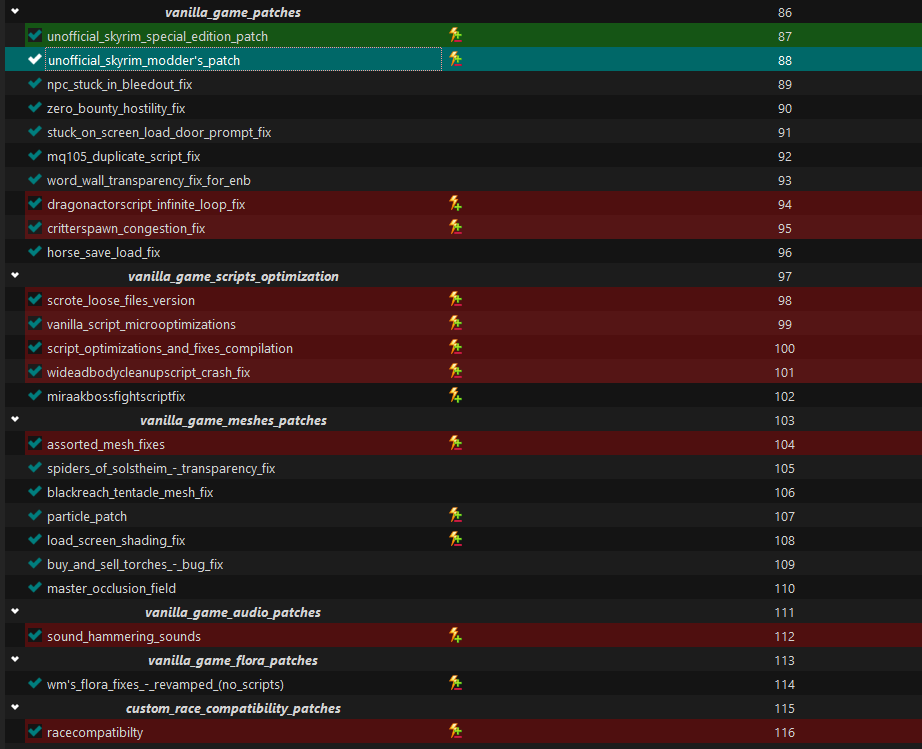This screenshot has width=922, height=749.
Task: Click conflict icon on scrote_loose_files_version row
Action: pos(455,299)
